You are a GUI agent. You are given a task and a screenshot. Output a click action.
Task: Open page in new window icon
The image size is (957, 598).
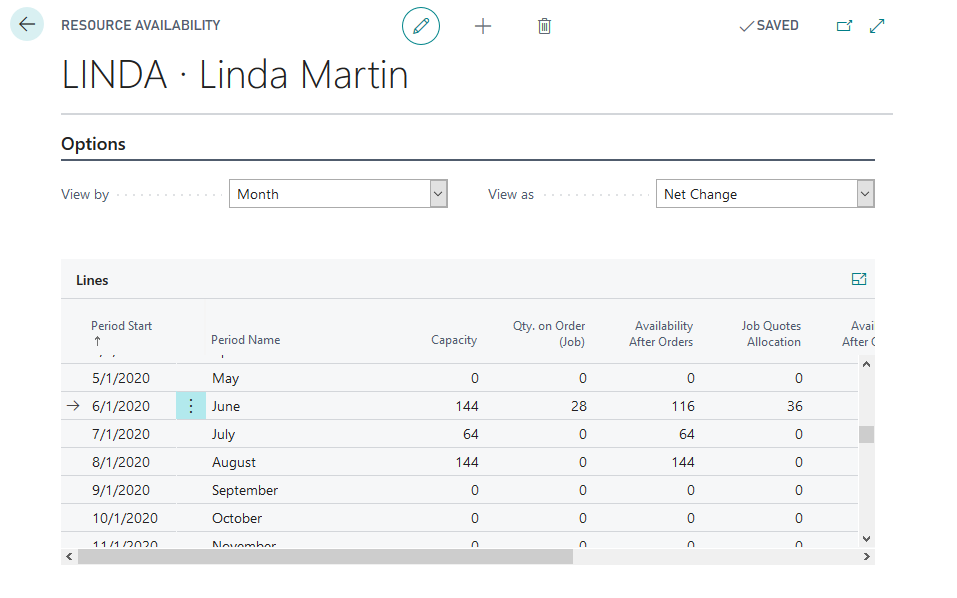(x=844, y=26)
